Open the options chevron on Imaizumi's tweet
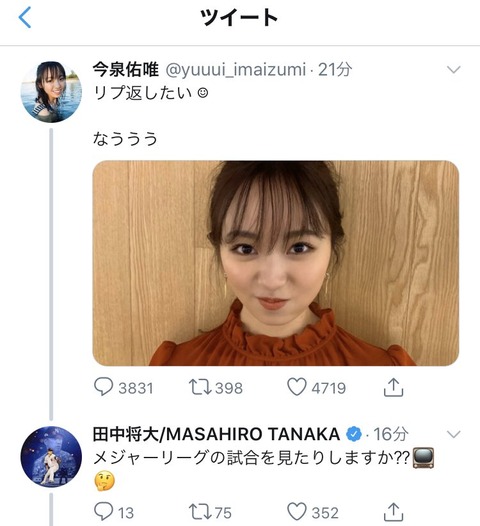This screenshot has height=526, width=480. [454, 69]
